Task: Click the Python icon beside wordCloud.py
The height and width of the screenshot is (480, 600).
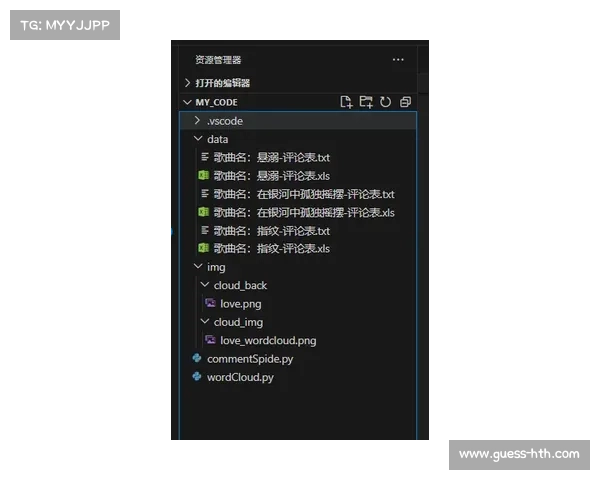Action: [197, 377]
